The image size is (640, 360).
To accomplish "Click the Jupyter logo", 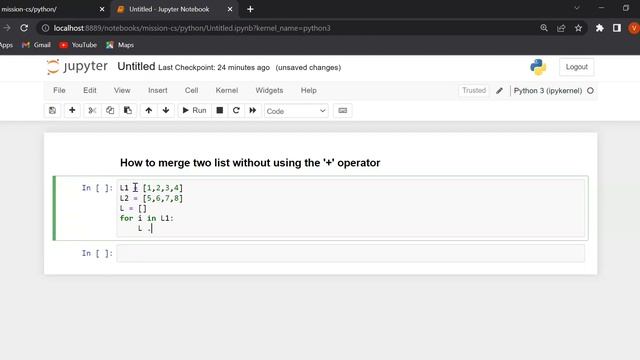I will point(77,67).
